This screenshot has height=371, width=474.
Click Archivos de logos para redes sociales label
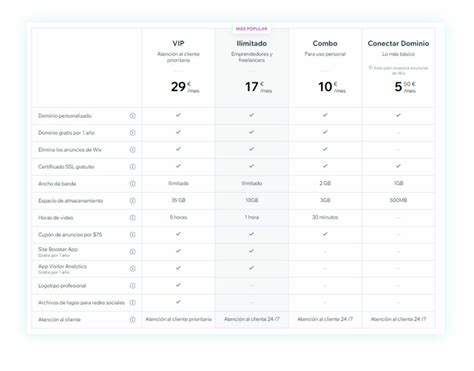(x=81, y=303)
